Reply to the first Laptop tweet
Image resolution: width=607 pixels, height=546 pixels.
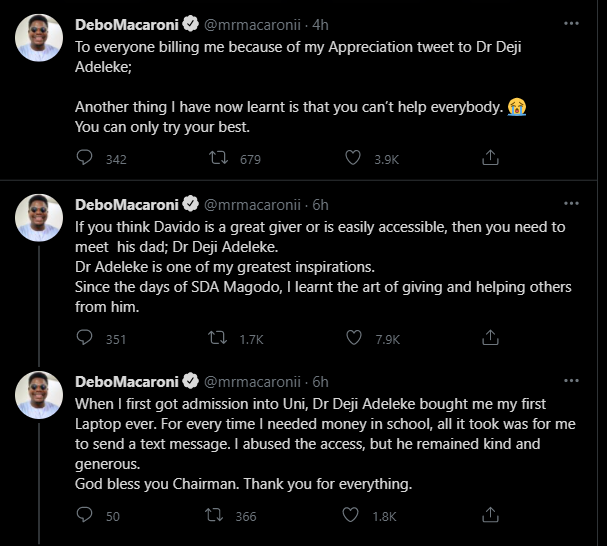point(85,516)
